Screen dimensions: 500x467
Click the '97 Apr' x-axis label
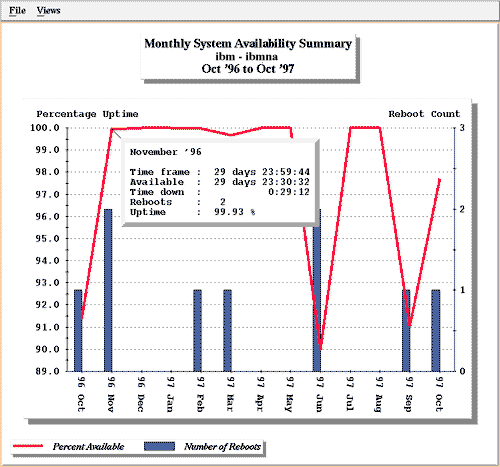coord(260,394)
